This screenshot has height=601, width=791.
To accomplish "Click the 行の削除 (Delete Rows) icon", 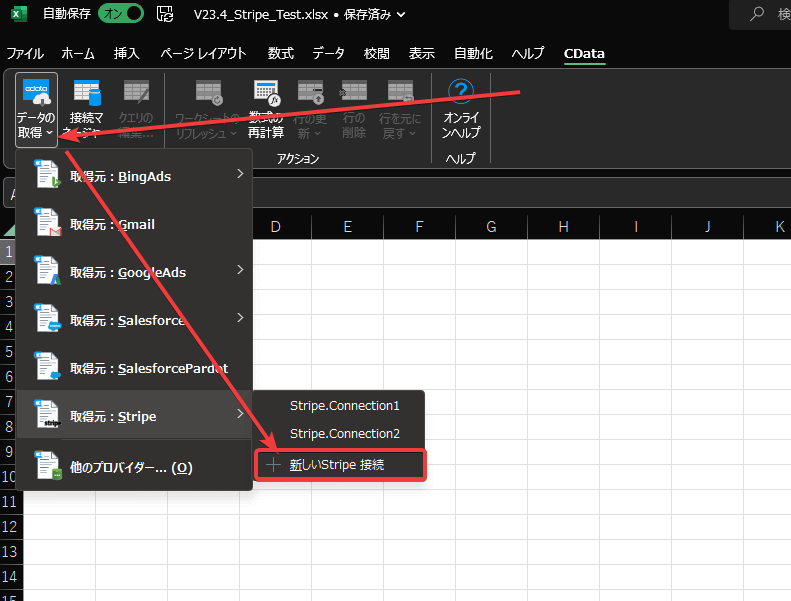I will click(353, 92).
